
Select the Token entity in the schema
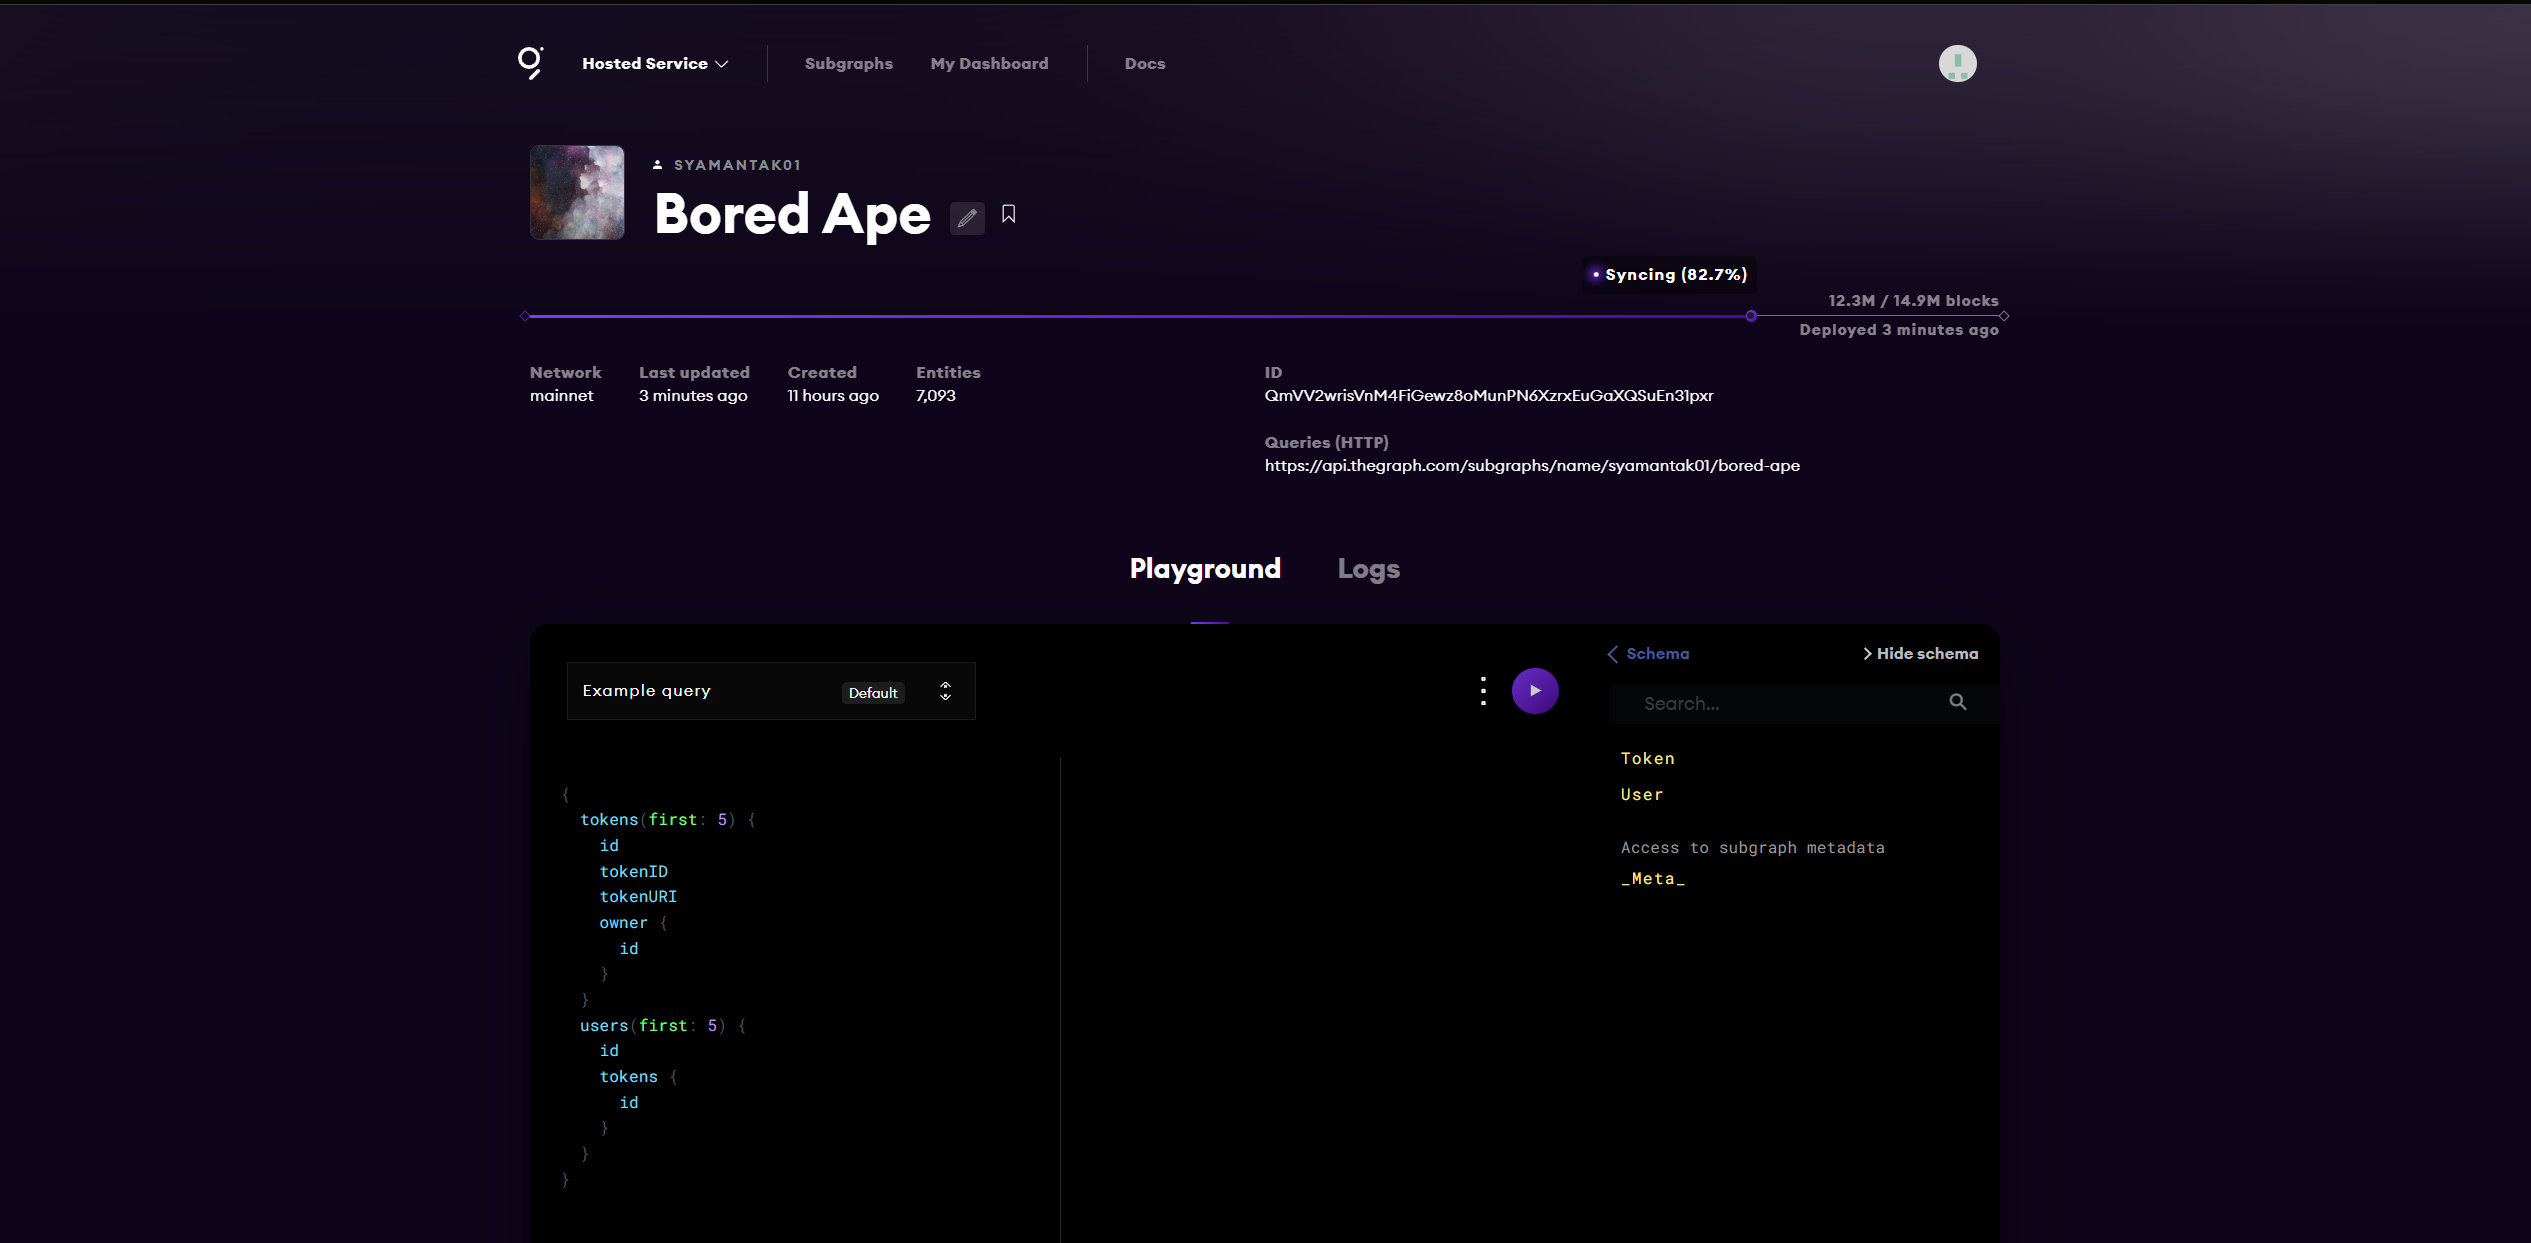click(x=1647, y=758)
